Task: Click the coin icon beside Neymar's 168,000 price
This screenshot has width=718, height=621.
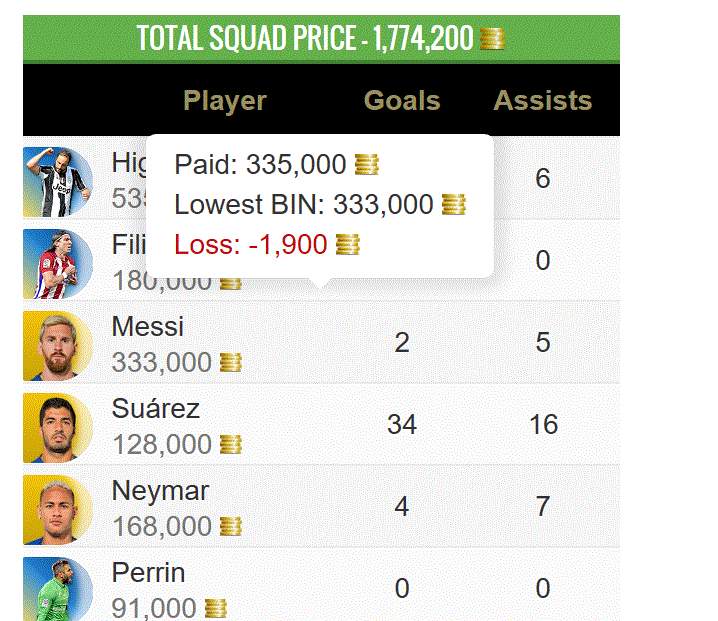Action: (x=230, y=526)
